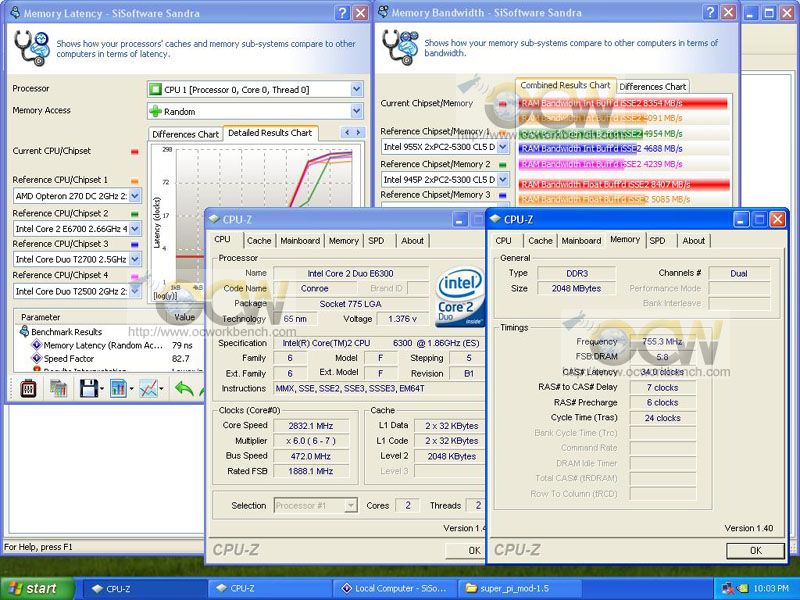Click the green back arrow in Sandra toolbar
Screen dimensions: 800x600
tap(184, 389)
